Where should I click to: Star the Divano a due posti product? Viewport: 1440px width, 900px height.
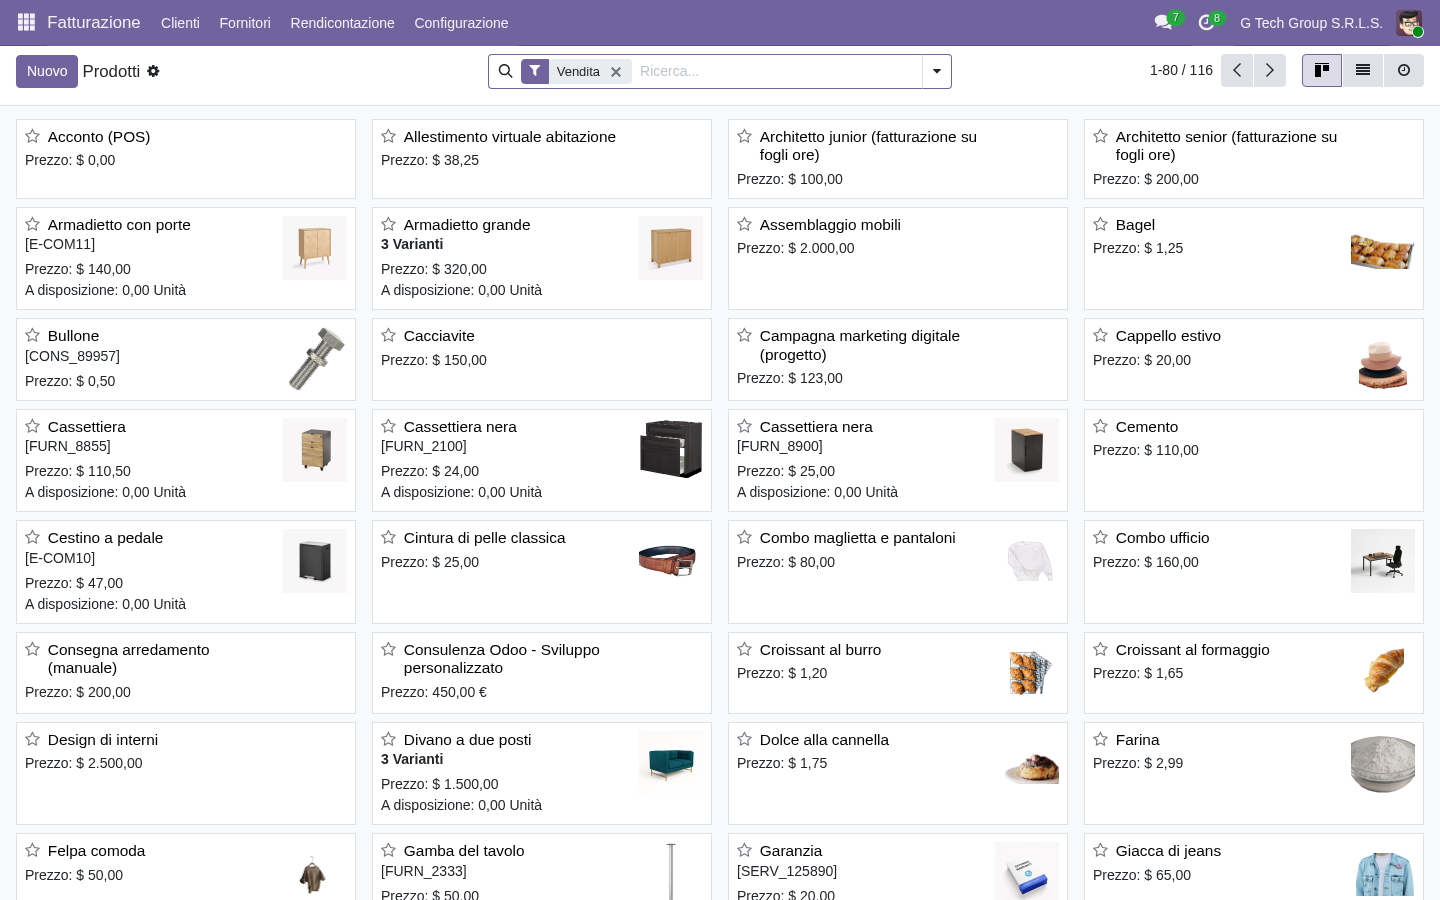point(389,739)
